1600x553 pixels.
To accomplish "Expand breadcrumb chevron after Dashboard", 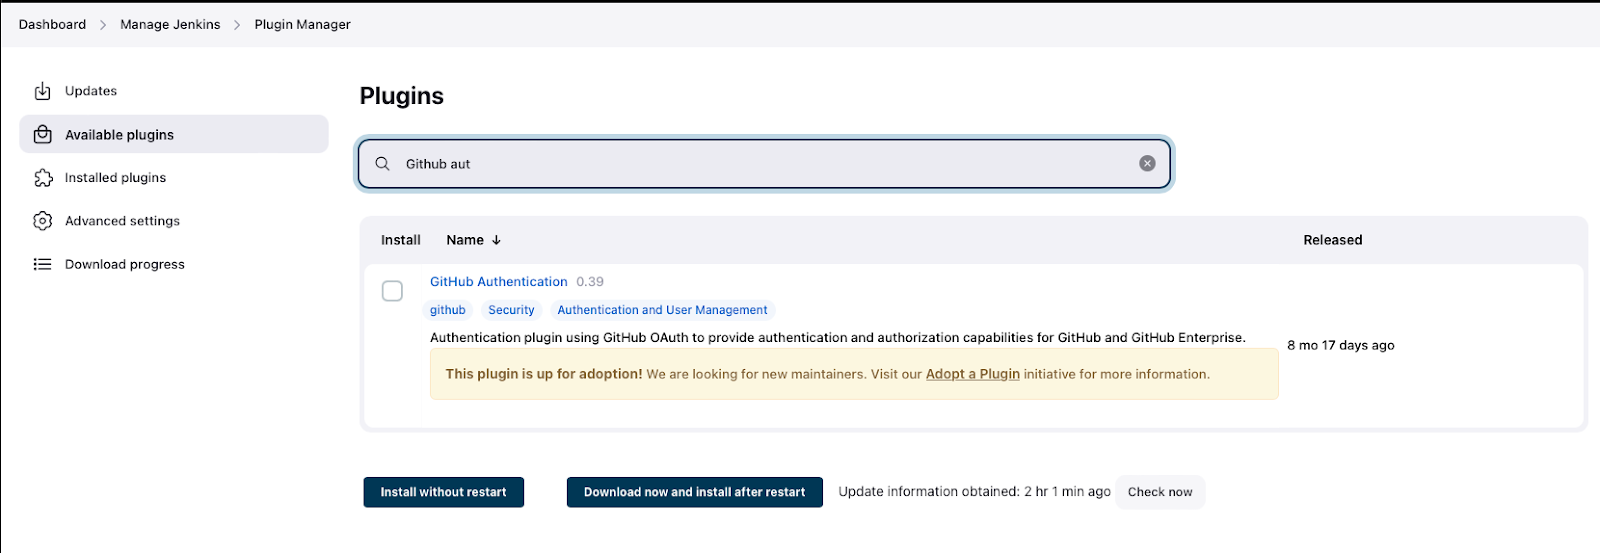I will [x=103, y=25].
